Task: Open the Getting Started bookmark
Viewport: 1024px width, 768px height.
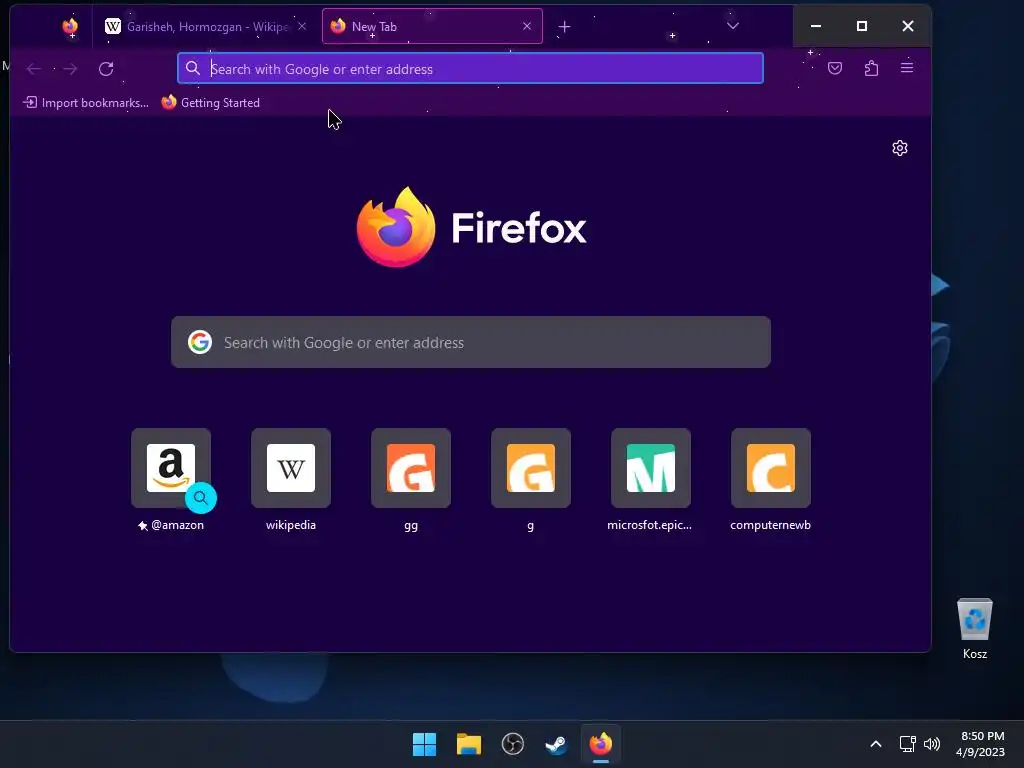Action: pos(210,103)
